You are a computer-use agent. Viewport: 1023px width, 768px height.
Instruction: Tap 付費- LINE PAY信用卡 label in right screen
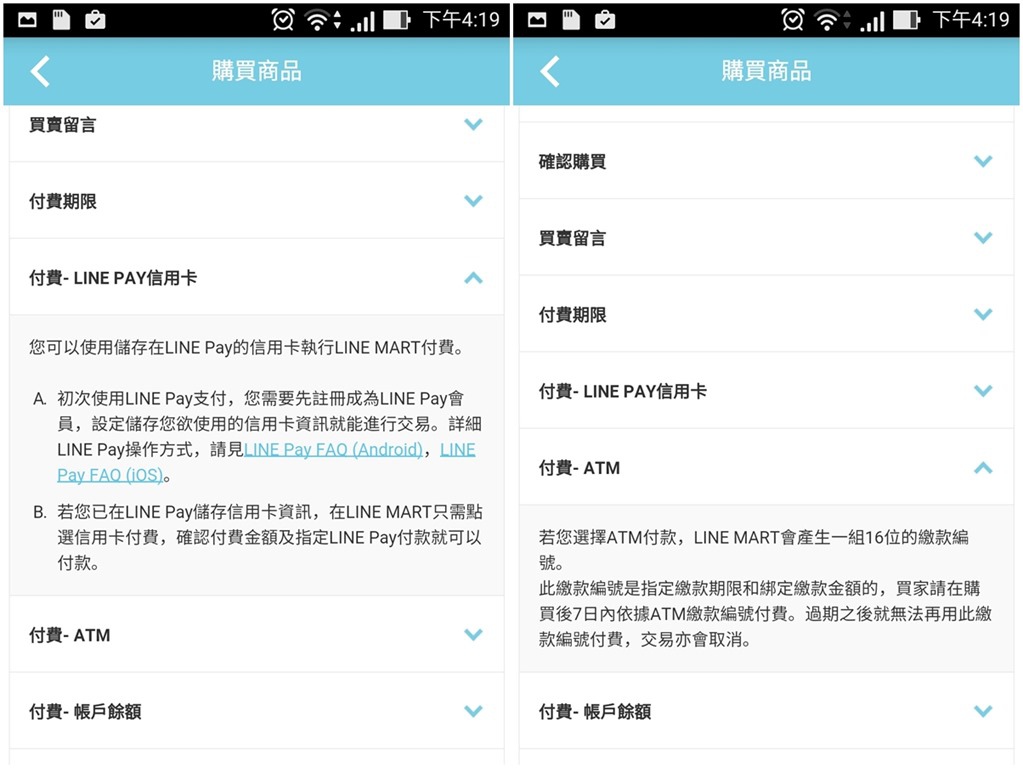(622, 392)
